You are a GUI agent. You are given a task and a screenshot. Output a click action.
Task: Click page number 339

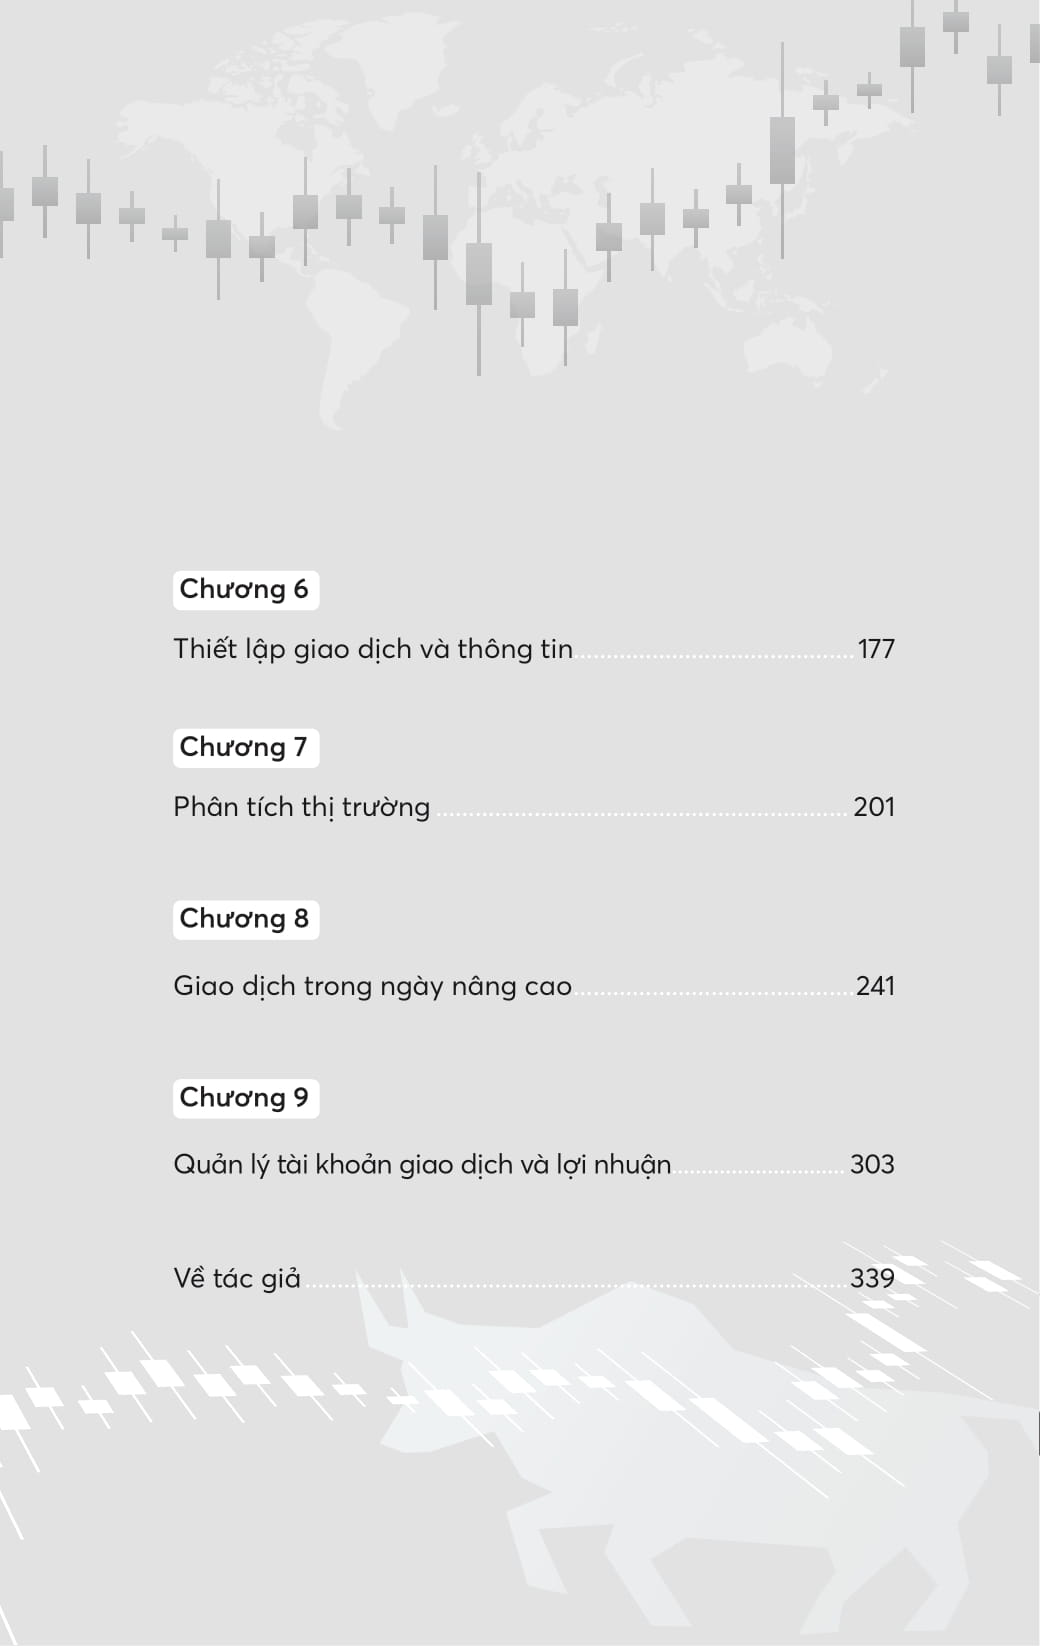pyautogui.click(x=872, y=1278)
